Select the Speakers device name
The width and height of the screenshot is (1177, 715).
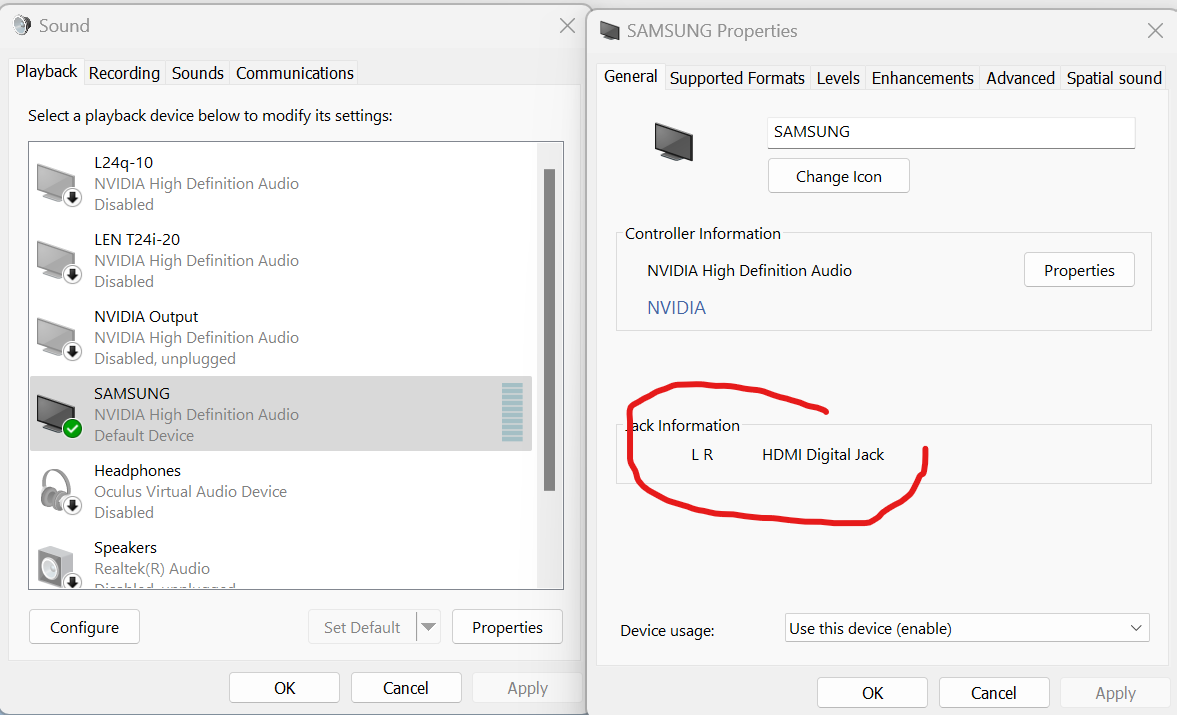pyautogui.click(x=125, y=548)
